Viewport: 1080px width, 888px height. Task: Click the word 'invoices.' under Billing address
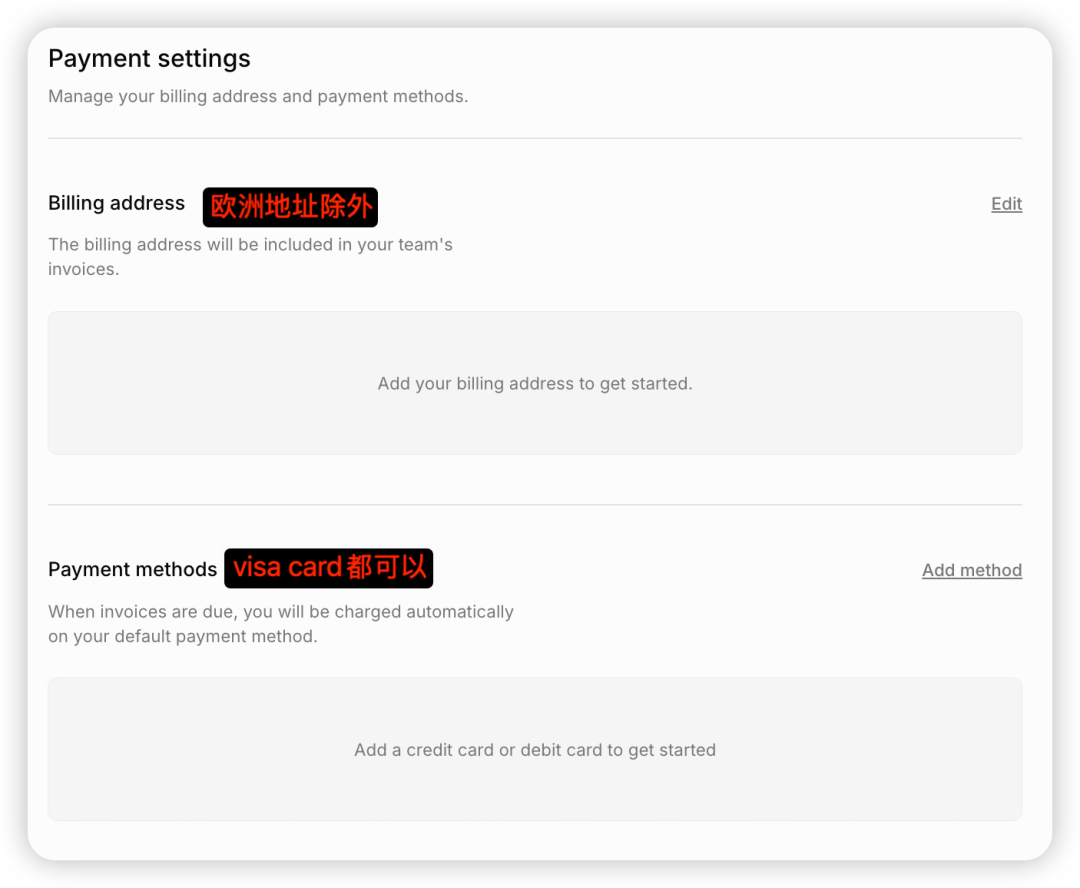pyautogui.click(x=83, y=270)
